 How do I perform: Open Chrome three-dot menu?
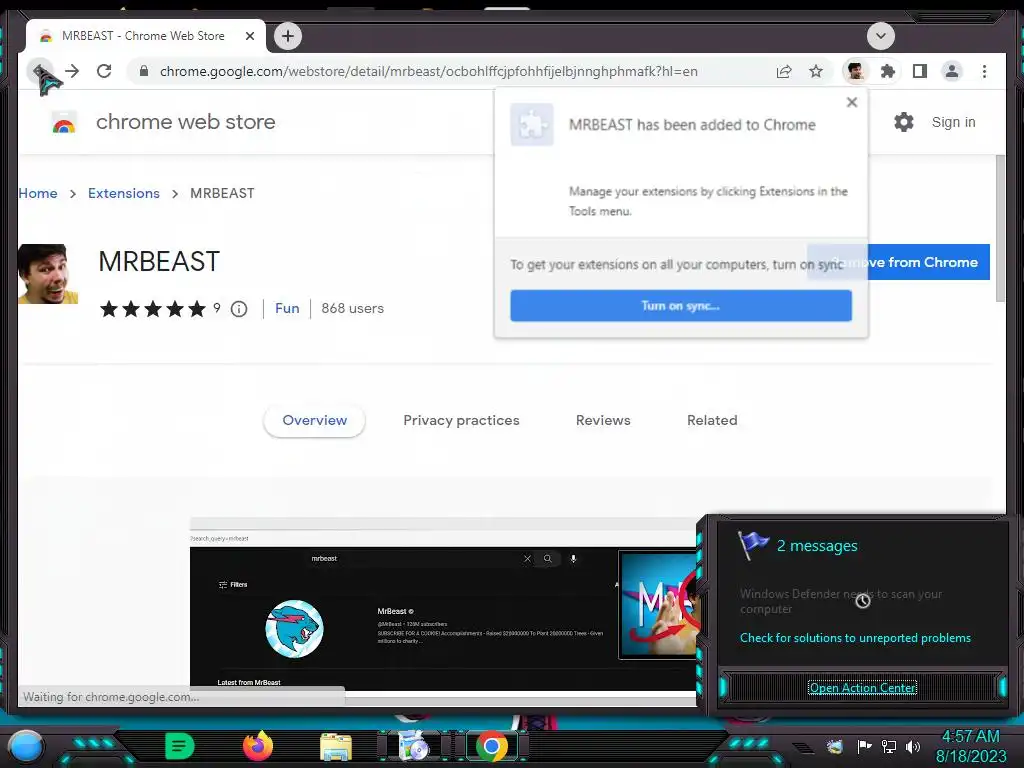(984, 71)
